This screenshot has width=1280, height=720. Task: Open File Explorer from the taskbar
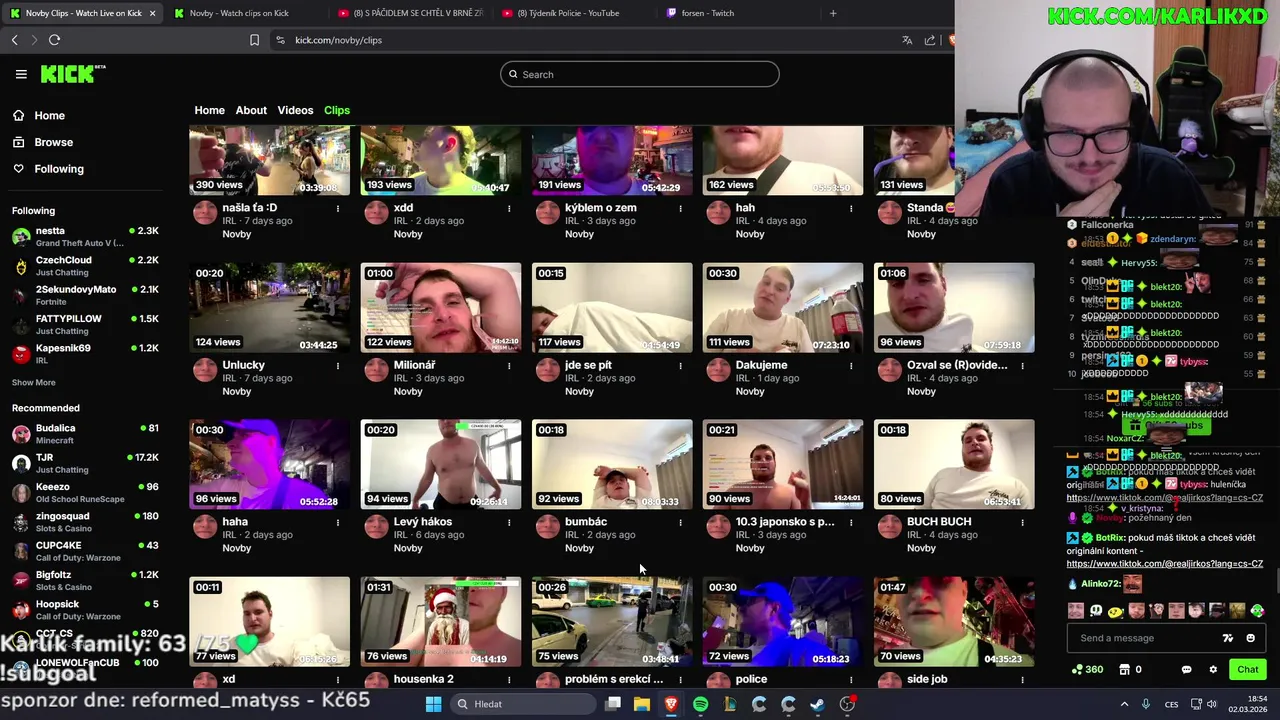click(642, 704)
